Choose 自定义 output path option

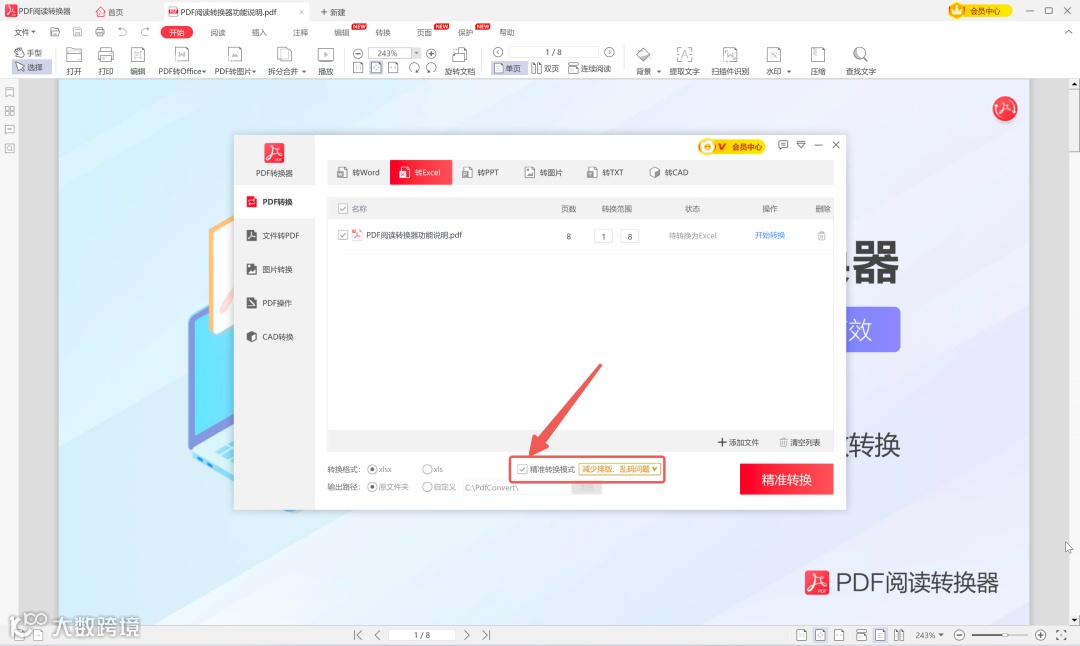pyautogui.click(x=427, y=487)
